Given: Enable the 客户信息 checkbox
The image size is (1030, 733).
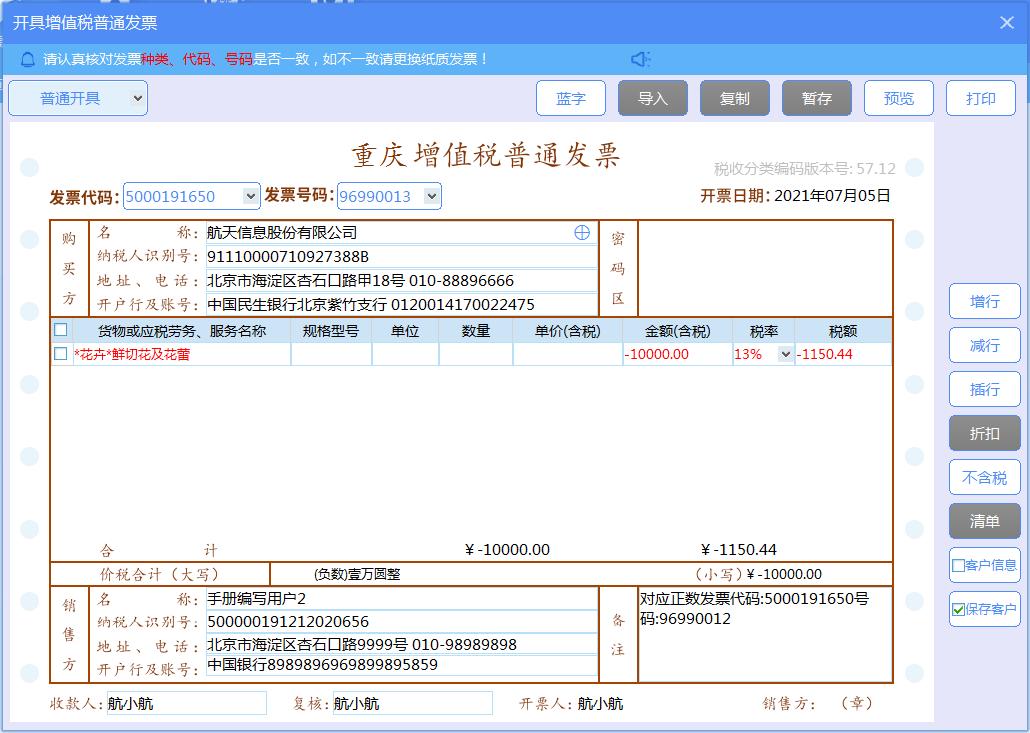Looking at the screenshot, I should click(956, 565).
